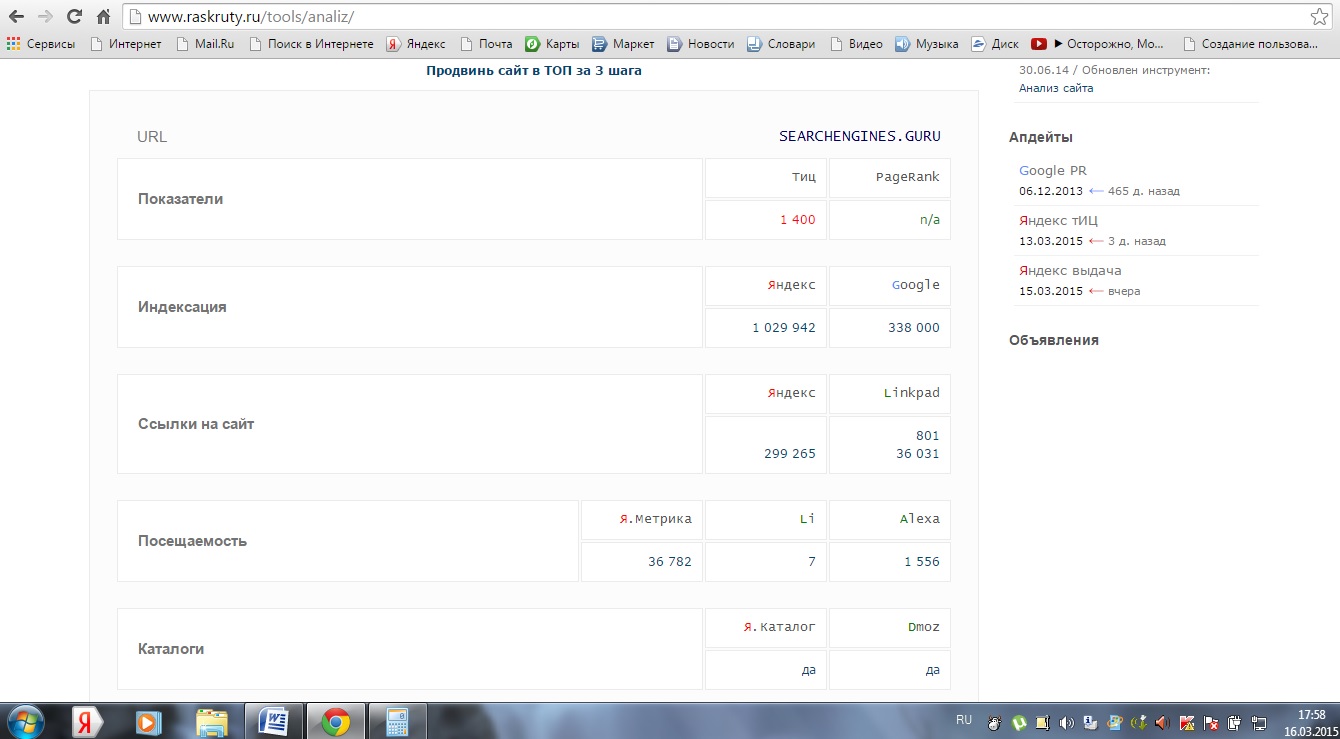Click the power plug tray icon
The image size is (1340, 739).
point(1234,722)
